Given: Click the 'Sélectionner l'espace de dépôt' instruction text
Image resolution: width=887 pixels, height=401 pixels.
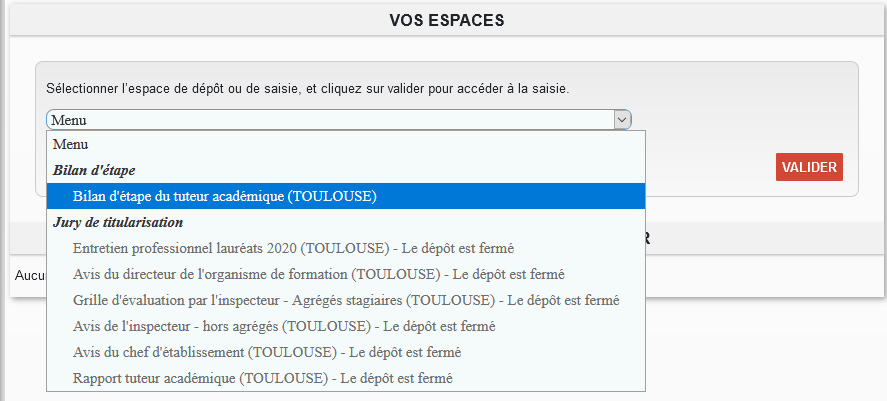Looking at the screenshot, I should pyautogui.click(x=307, y=89).
